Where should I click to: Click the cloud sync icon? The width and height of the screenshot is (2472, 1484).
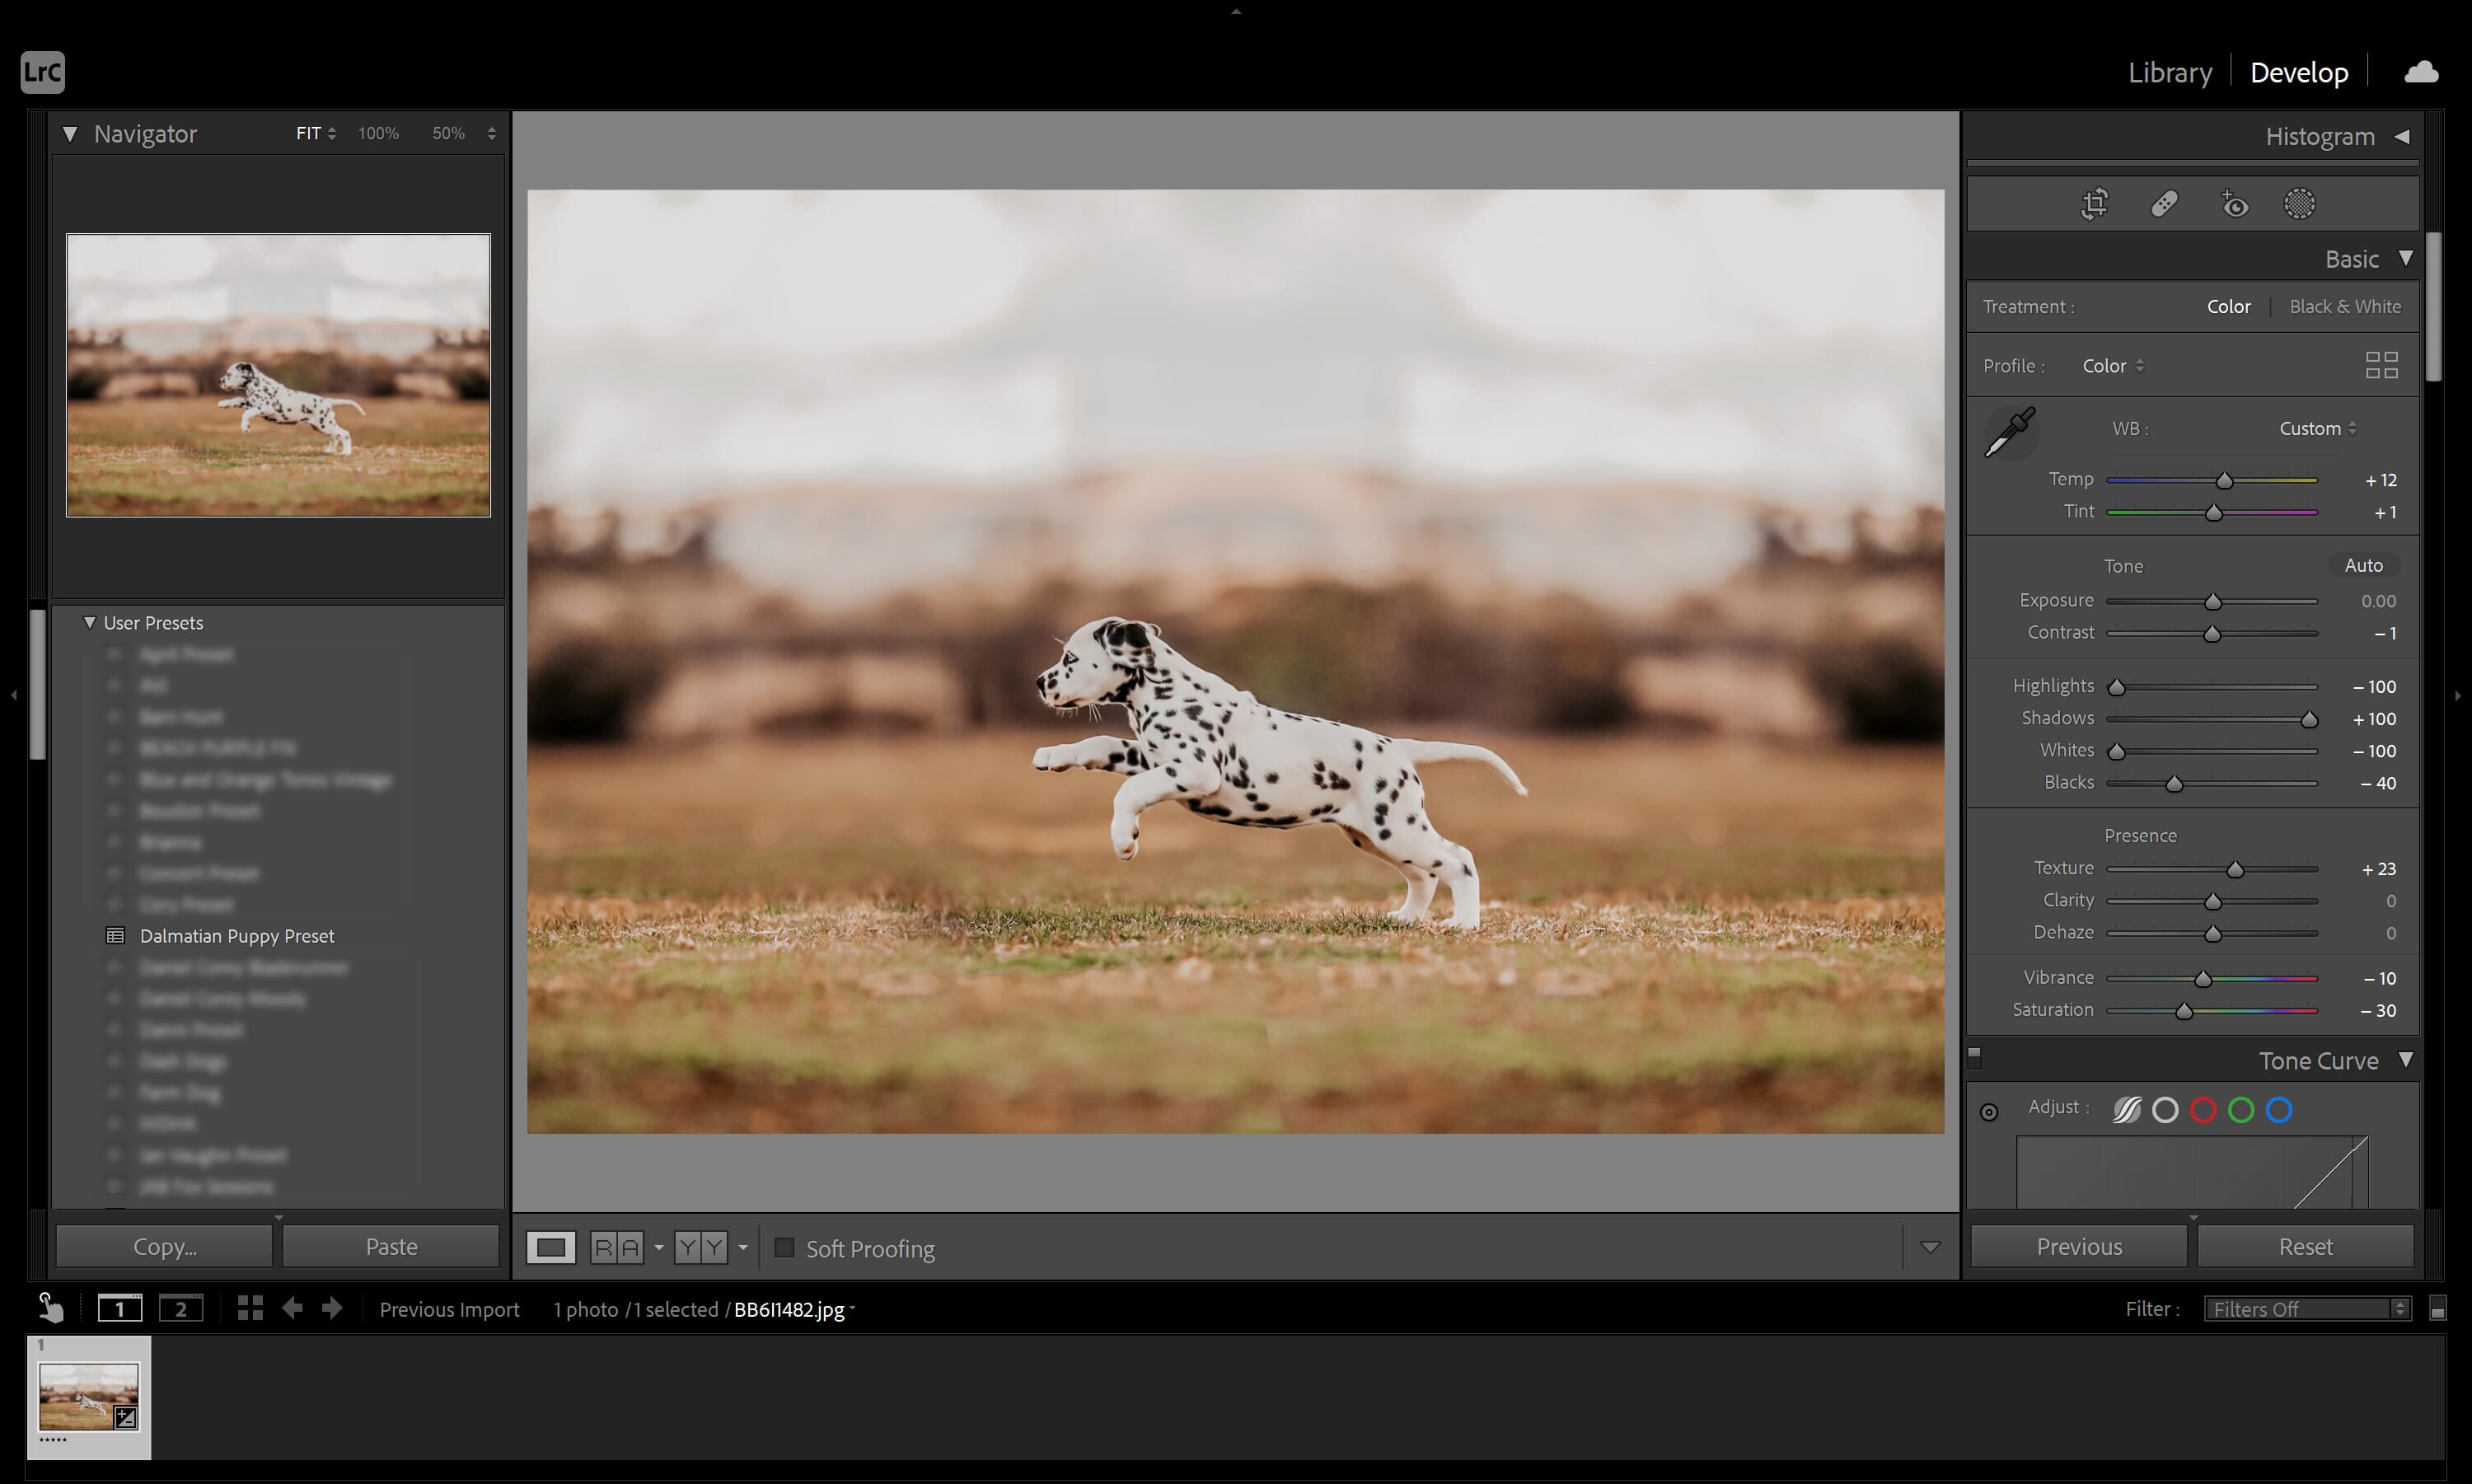coord(2421,72)
